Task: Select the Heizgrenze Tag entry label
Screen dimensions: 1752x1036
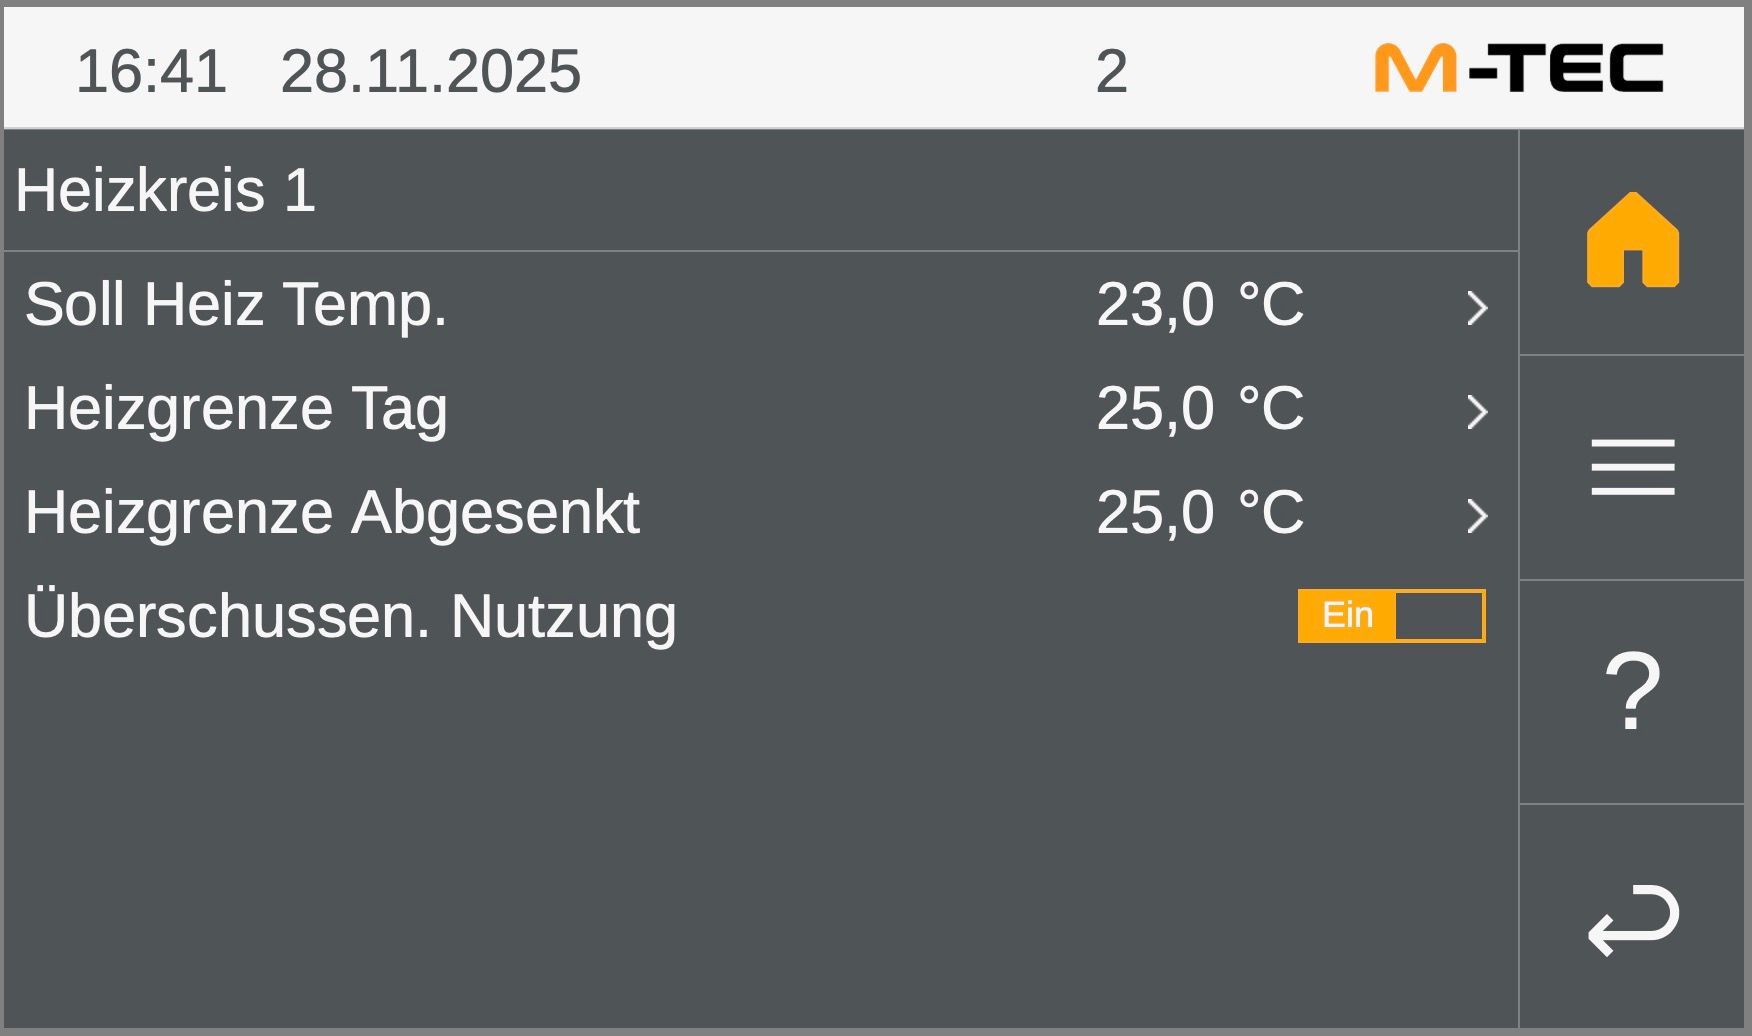Action: (x=236, y=408)
